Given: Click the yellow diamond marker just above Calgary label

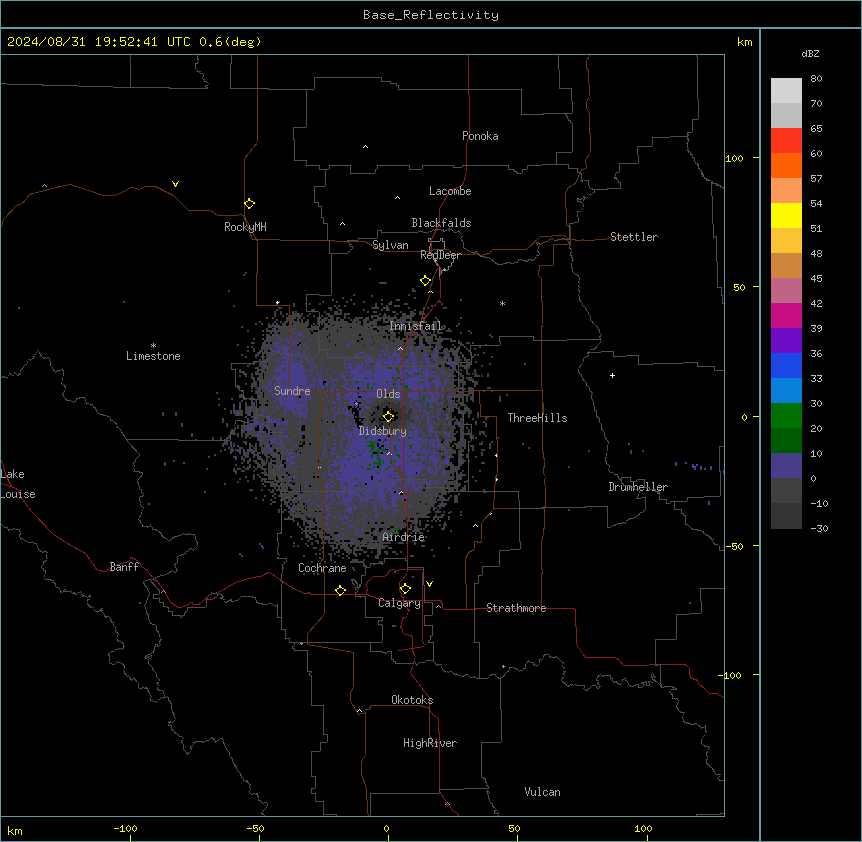Looking at the screenshot, I should [x=405, y=589].
